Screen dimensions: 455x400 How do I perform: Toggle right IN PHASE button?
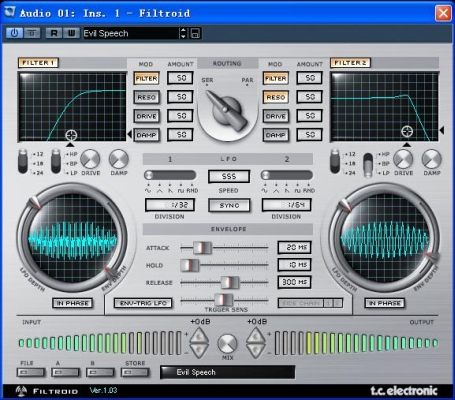(x=384, y=303)
